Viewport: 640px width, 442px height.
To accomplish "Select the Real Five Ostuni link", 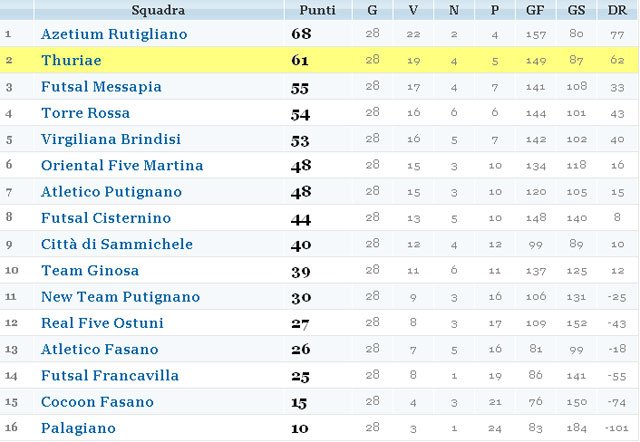I will tap(102, 323).
